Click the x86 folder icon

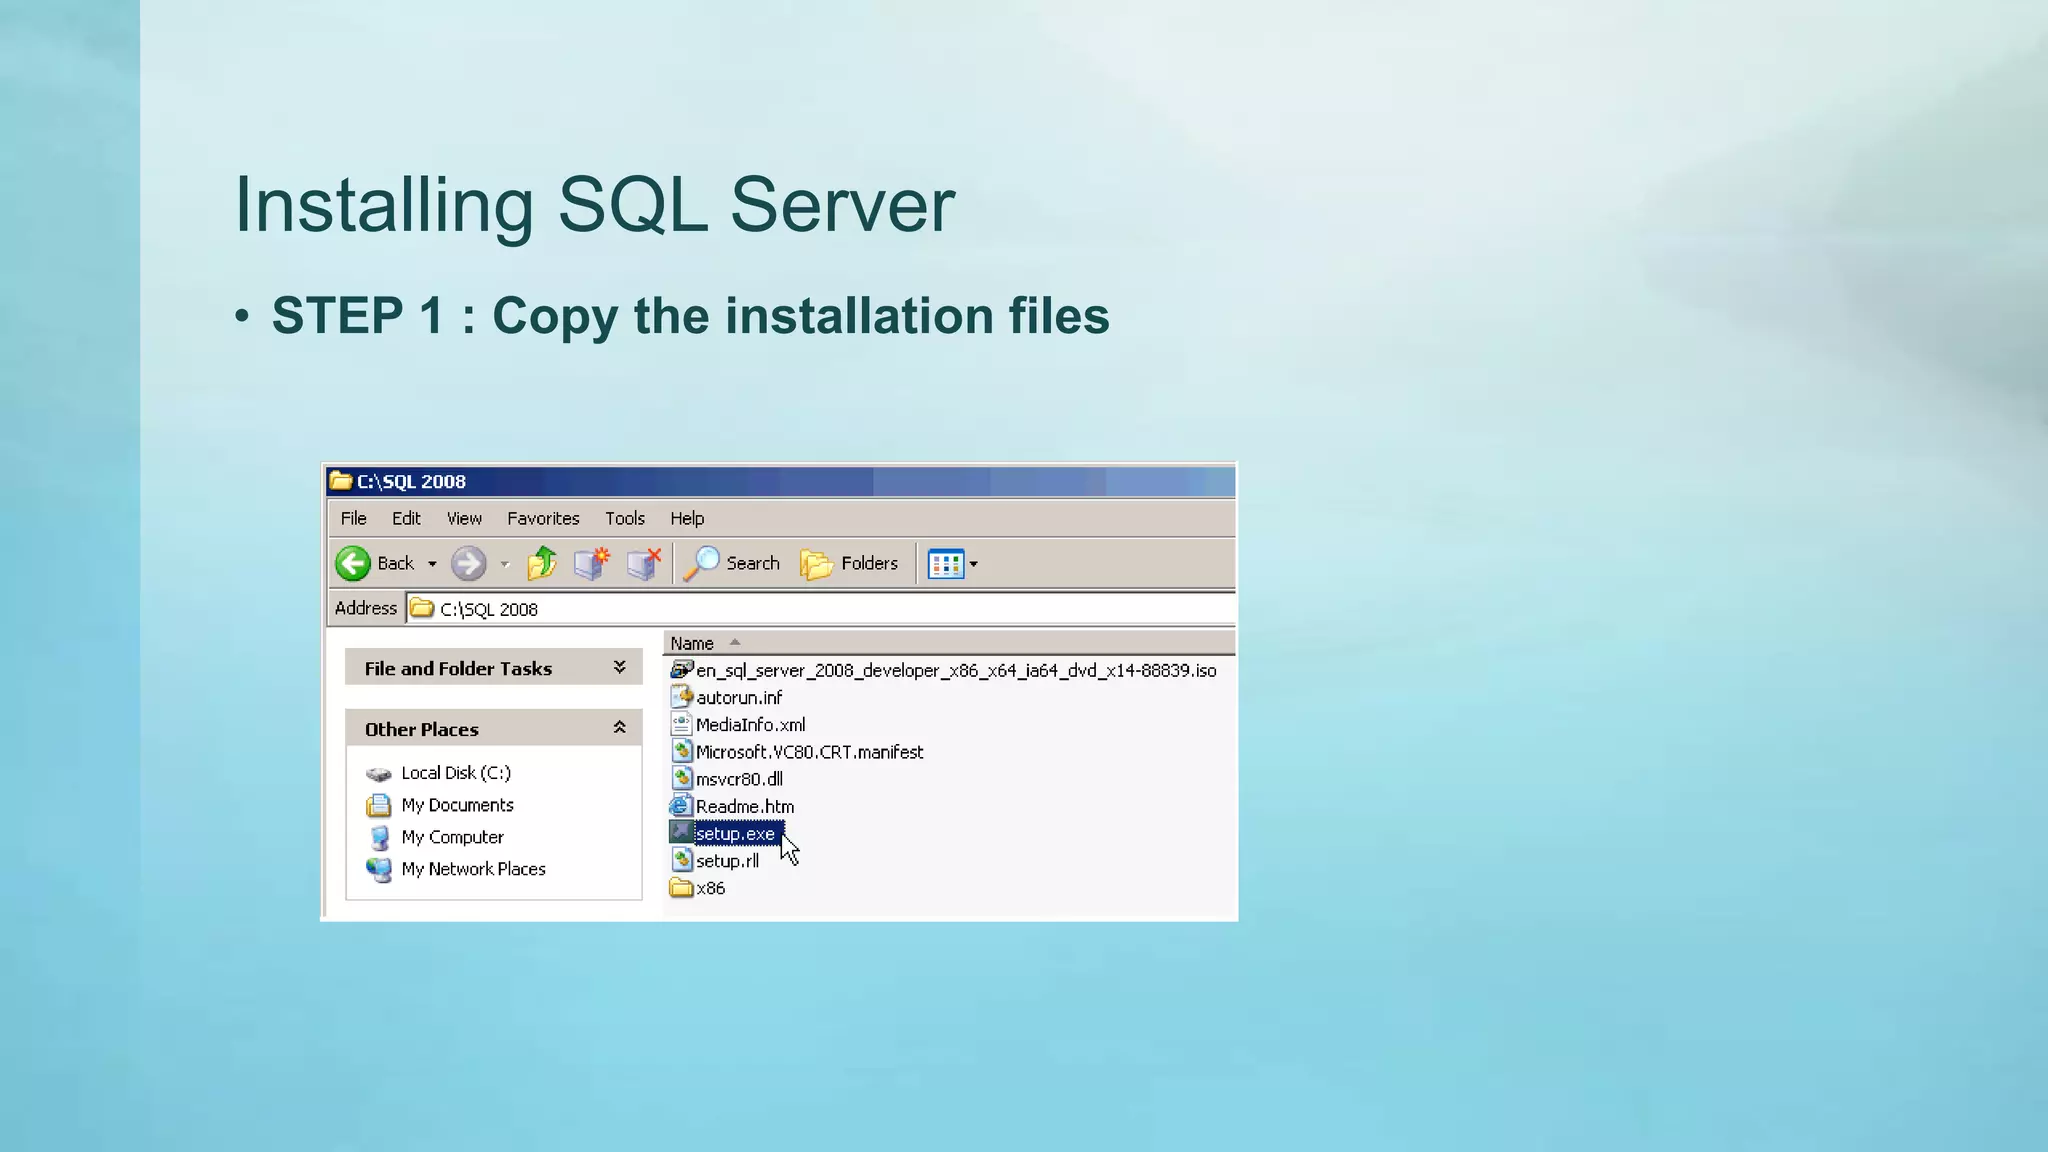coord(681,887)
